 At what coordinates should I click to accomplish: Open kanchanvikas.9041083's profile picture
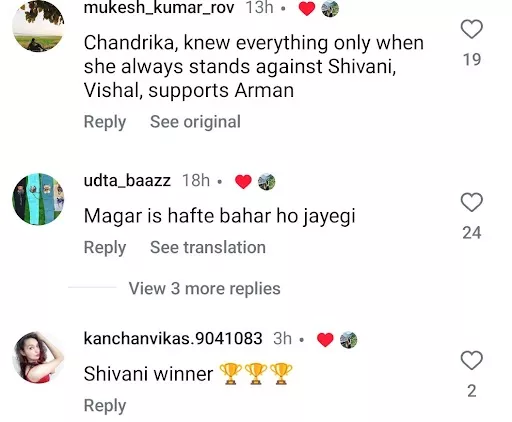click(x=38, y=357)
